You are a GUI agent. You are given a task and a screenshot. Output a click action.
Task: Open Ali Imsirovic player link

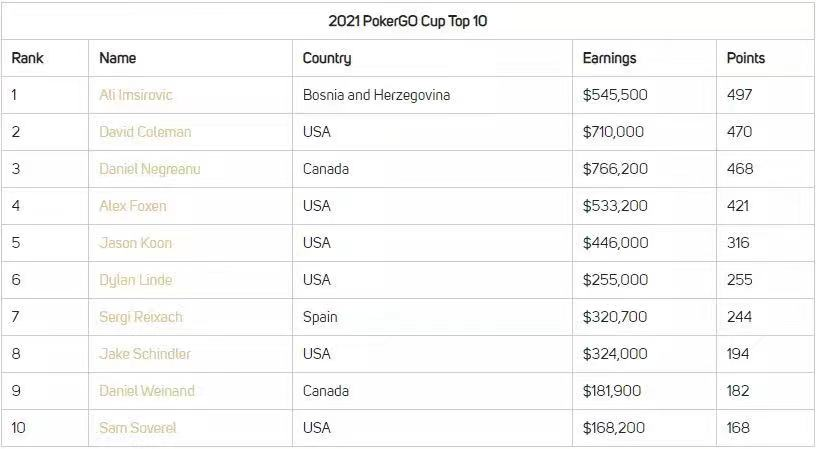136,95
